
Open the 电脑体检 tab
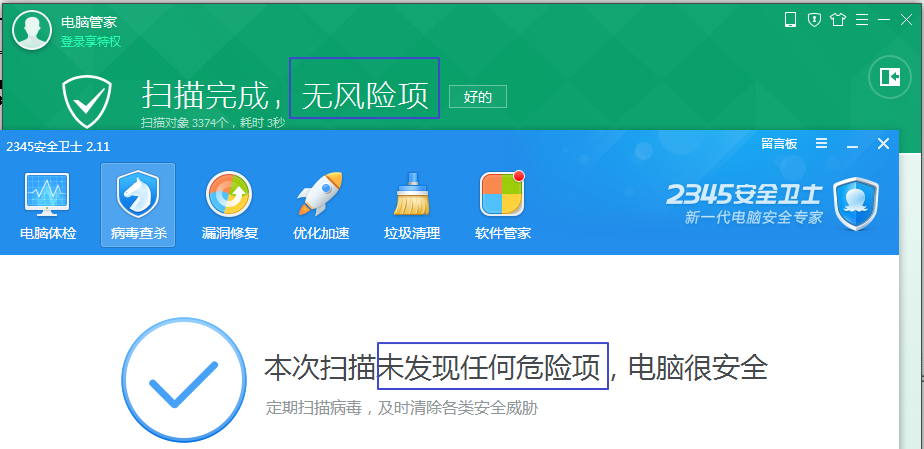(48, 205)
